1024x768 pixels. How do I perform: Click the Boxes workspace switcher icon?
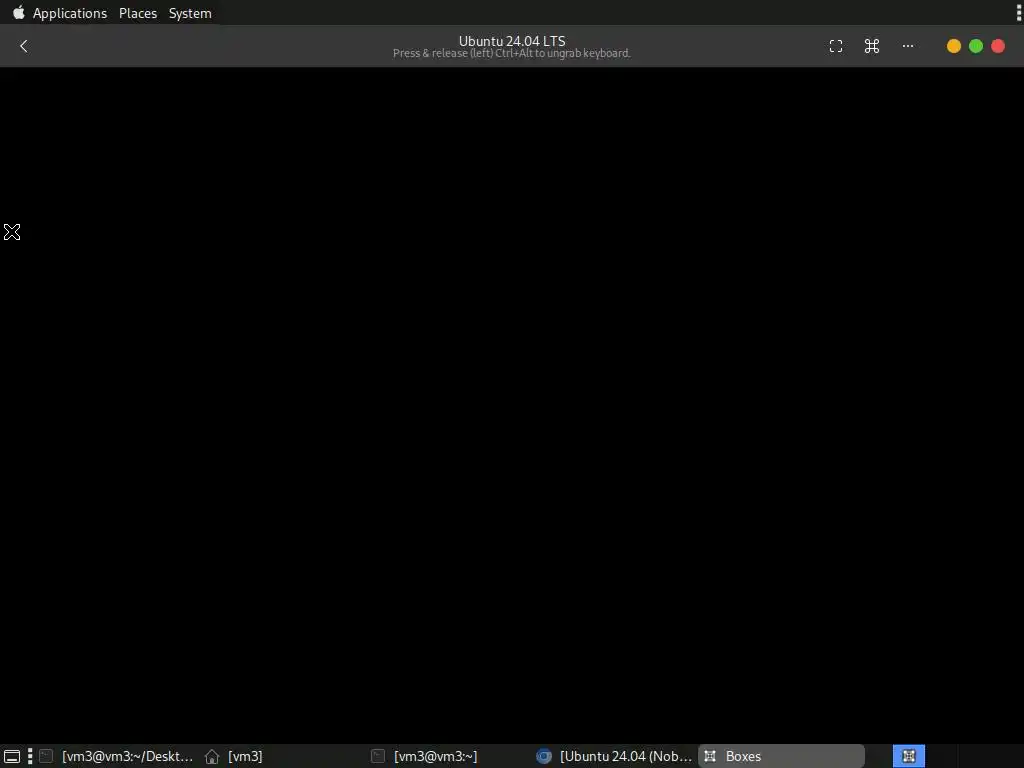coord(908,756)
